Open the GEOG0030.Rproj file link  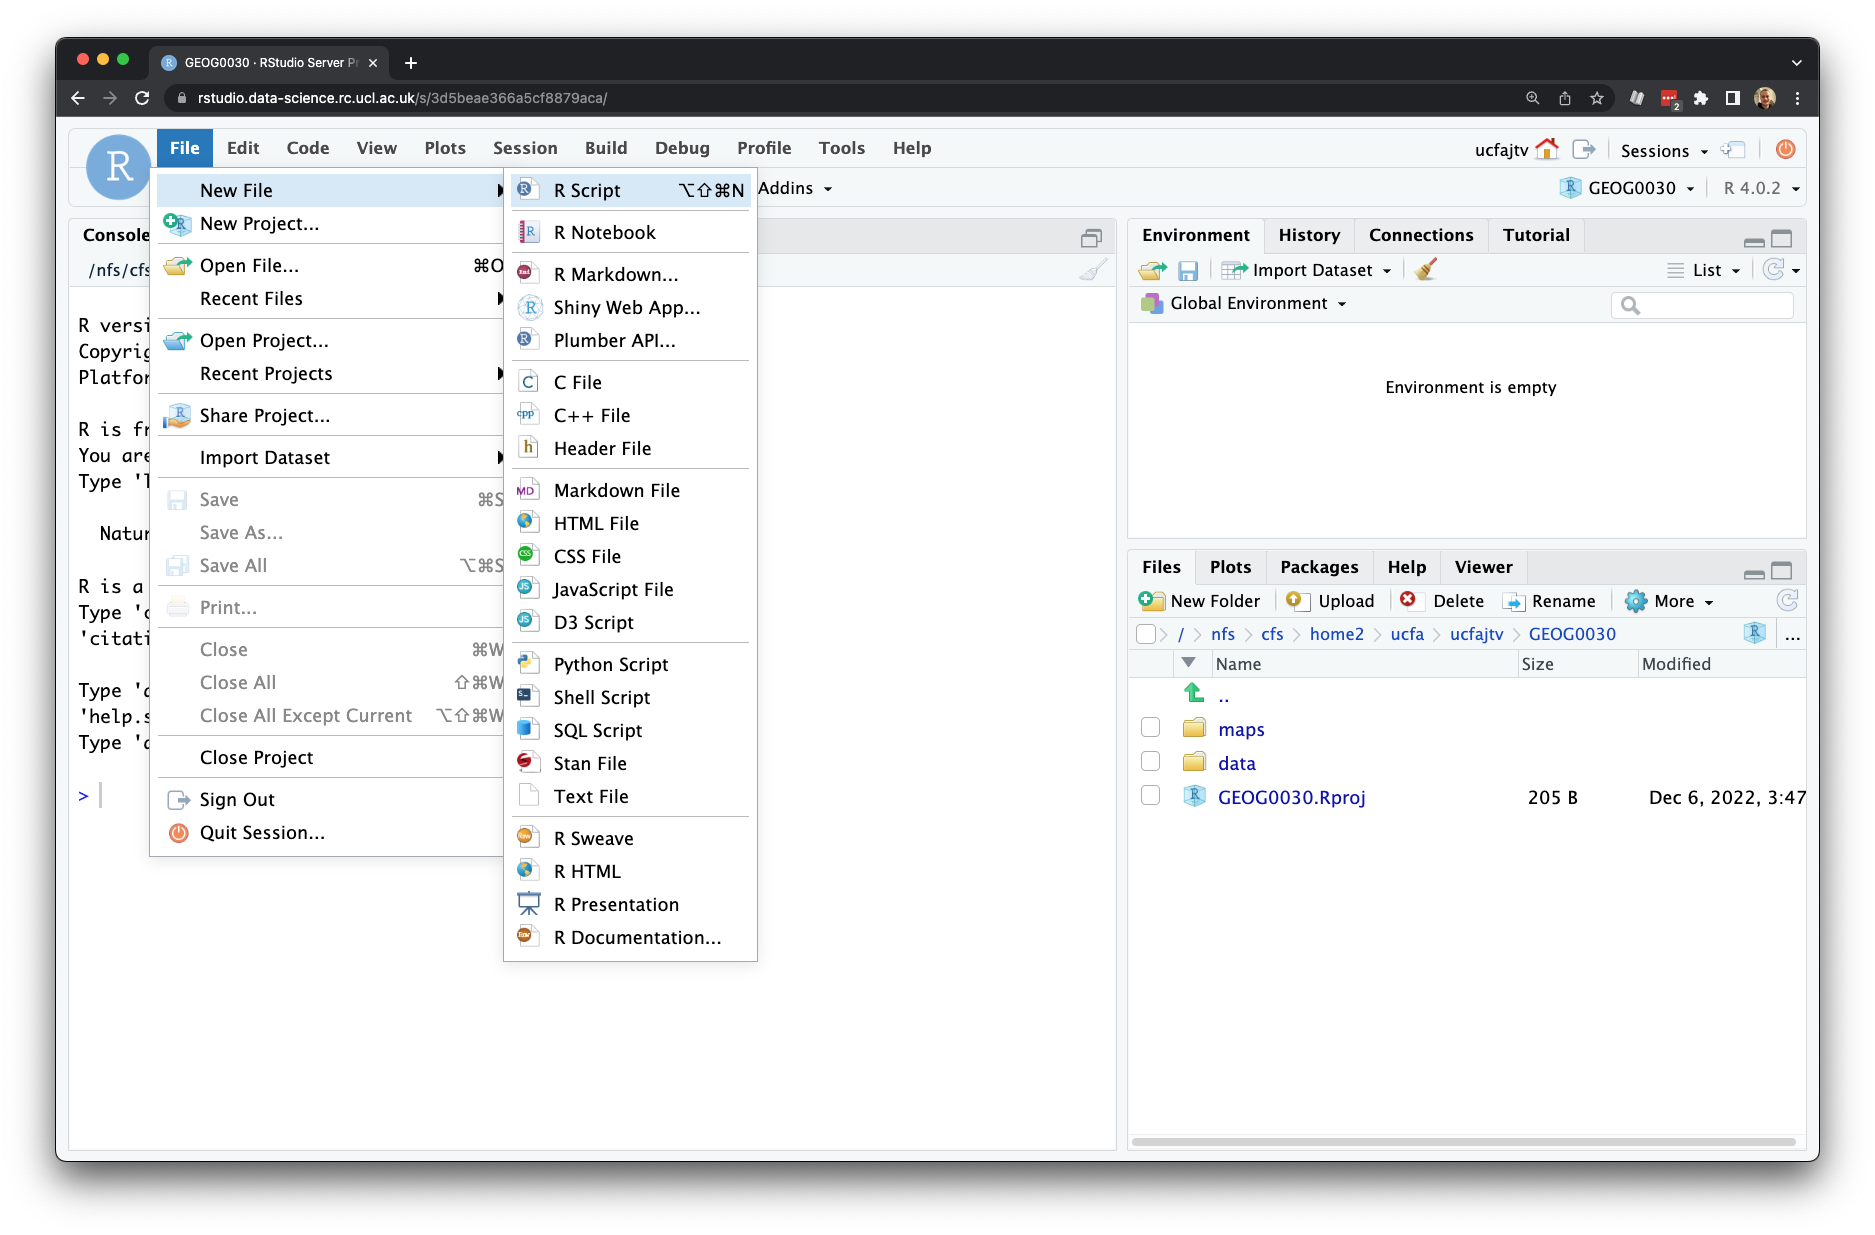(1291, 797)
